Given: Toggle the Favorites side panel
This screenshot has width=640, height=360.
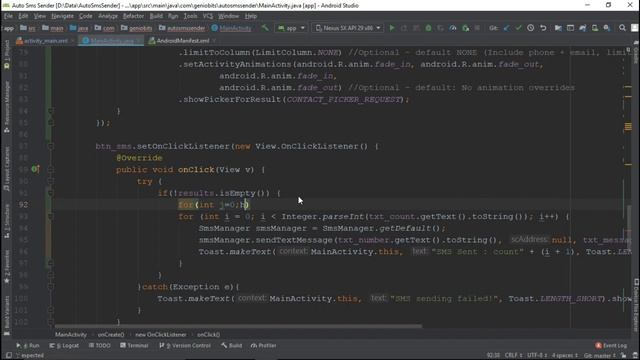Looking at the screenshot, I should [7, 267].
